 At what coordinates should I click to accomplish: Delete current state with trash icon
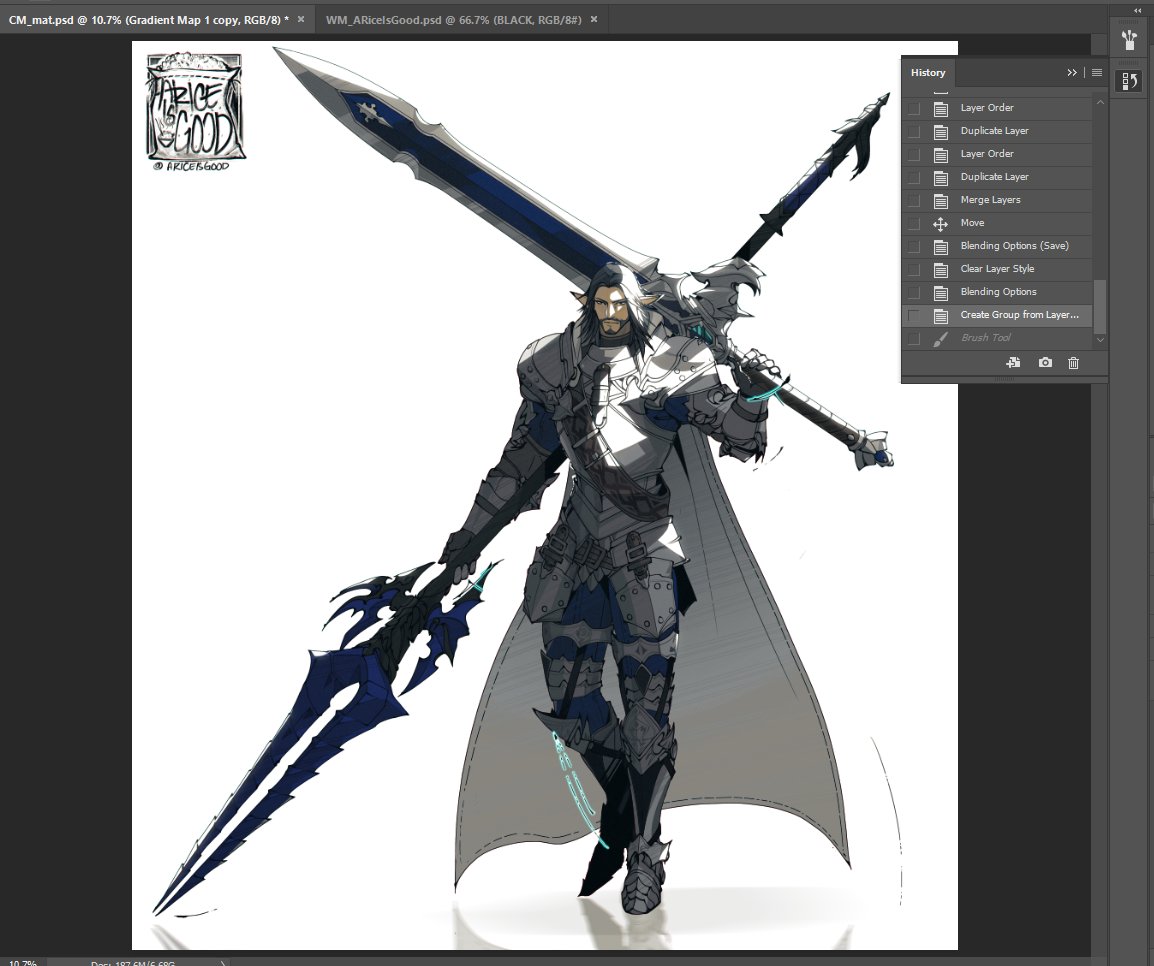1073,363
